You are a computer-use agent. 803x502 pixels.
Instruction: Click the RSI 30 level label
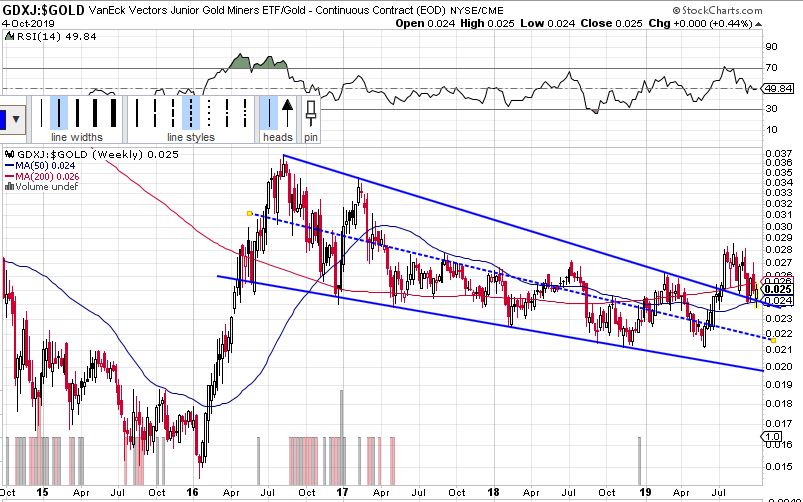(771, 109)
